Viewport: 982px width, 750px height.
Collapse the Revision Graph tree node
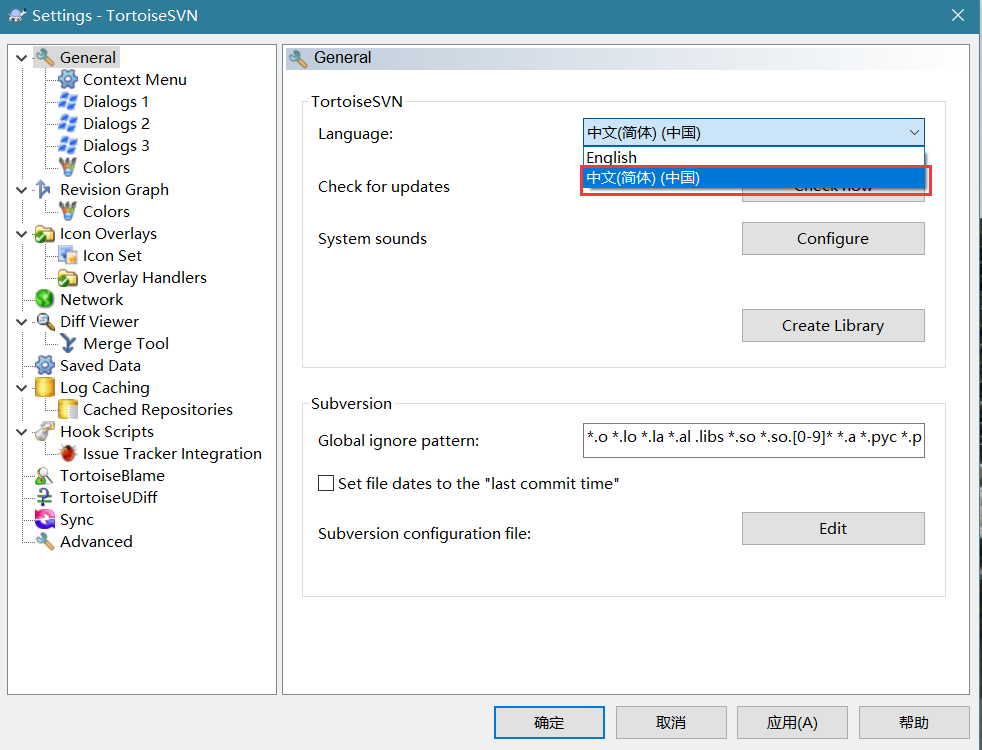(21, 190)
